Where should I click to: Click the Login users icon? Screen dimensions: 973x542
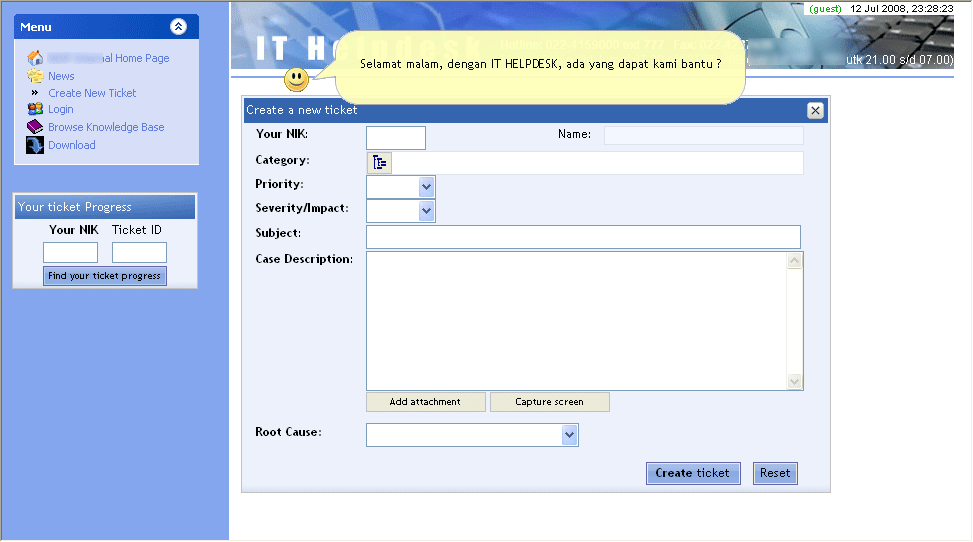click(35, 110)
